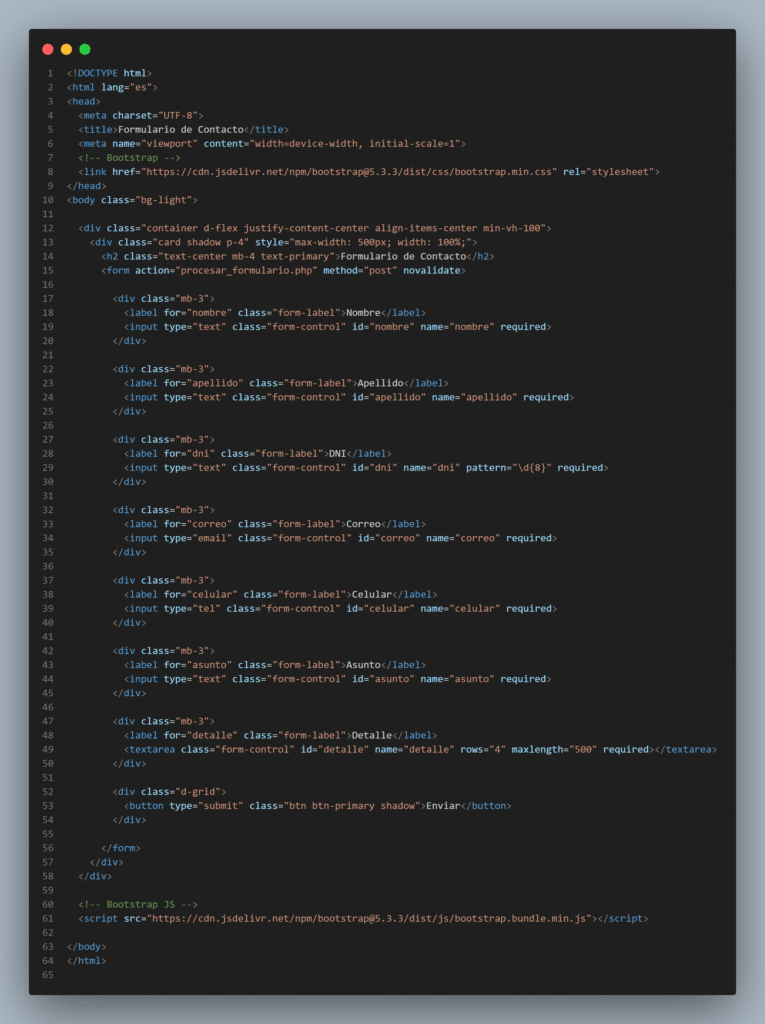Click the Enviar button text in code
This screenshot has height=1024, width=765.
point(444,806)
